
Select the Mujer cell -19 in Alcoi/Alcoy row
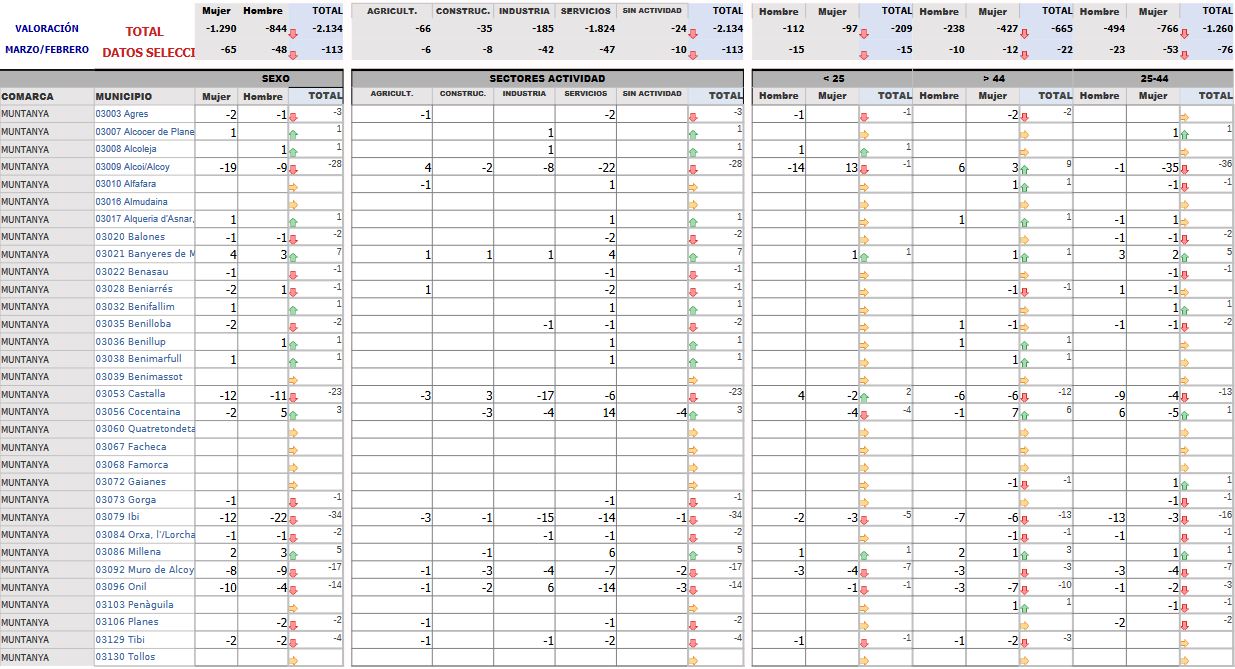[x=227, y=168]
